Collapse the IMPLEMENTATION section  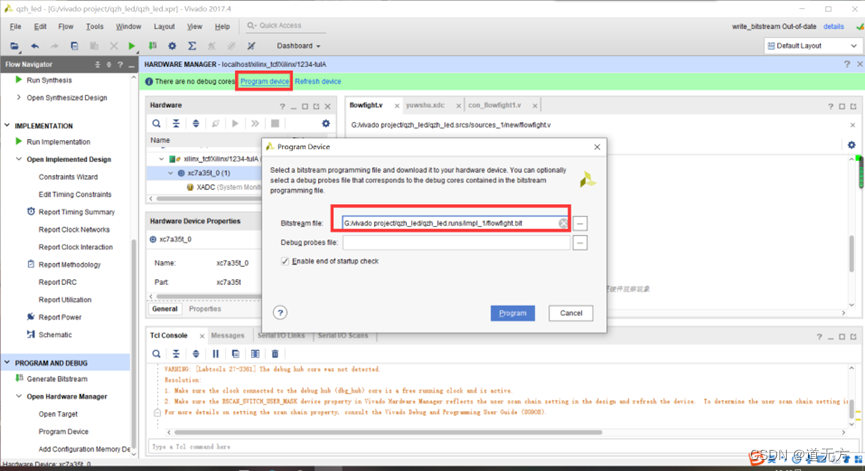click(x=7, y=126)
